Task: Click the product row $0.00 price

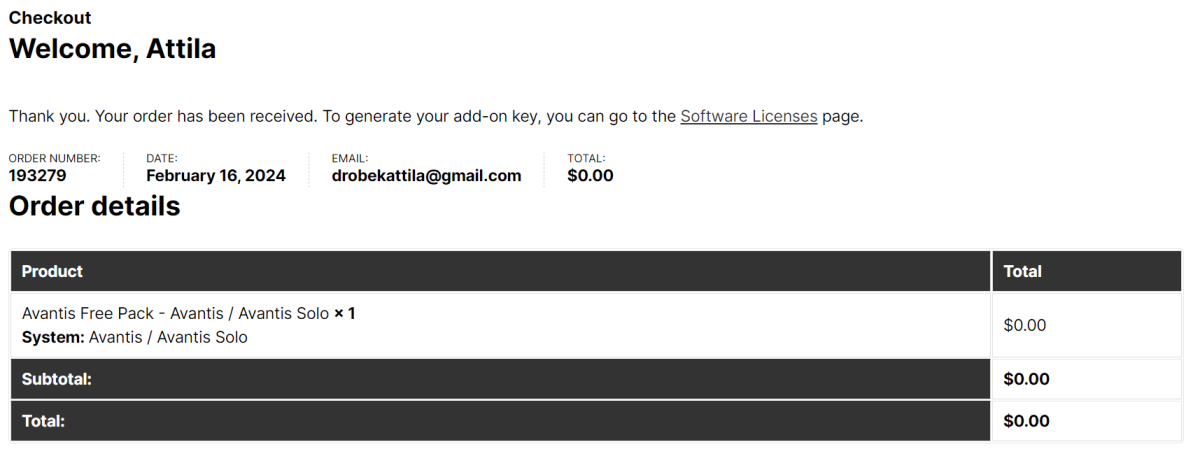Action: pyautogui.click(x=1025, y=325)
